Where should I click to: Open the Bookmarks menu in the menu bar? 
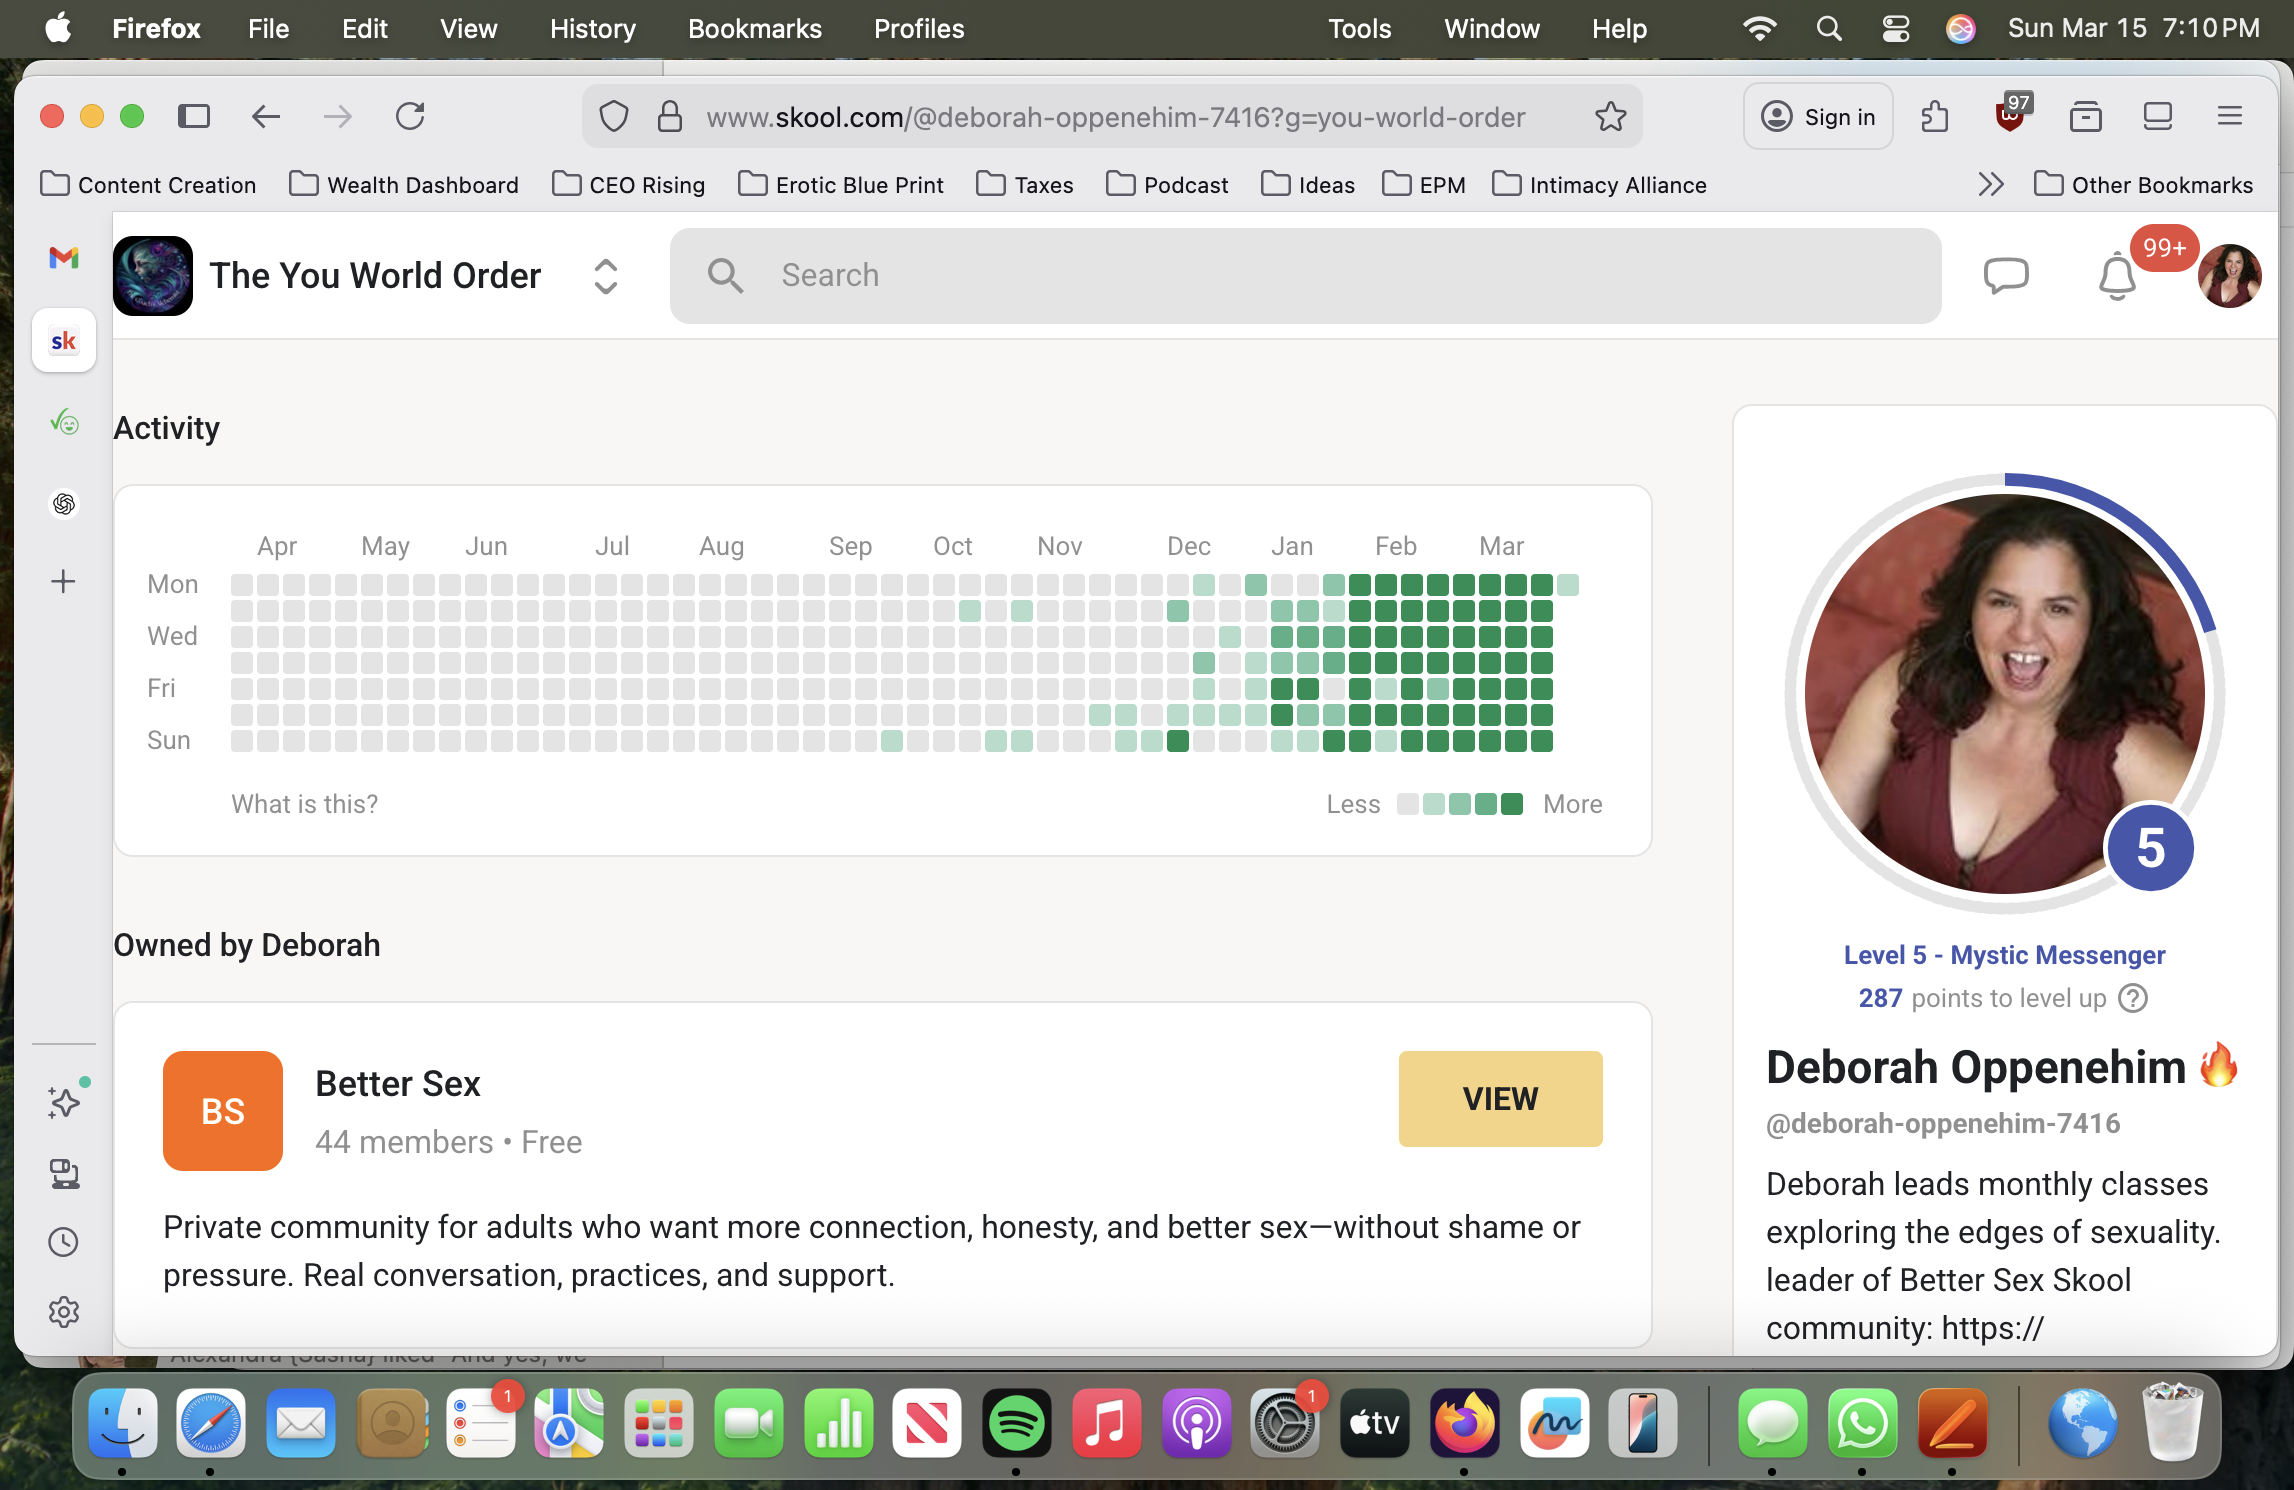pyautogui.click(x=754, y=28)
